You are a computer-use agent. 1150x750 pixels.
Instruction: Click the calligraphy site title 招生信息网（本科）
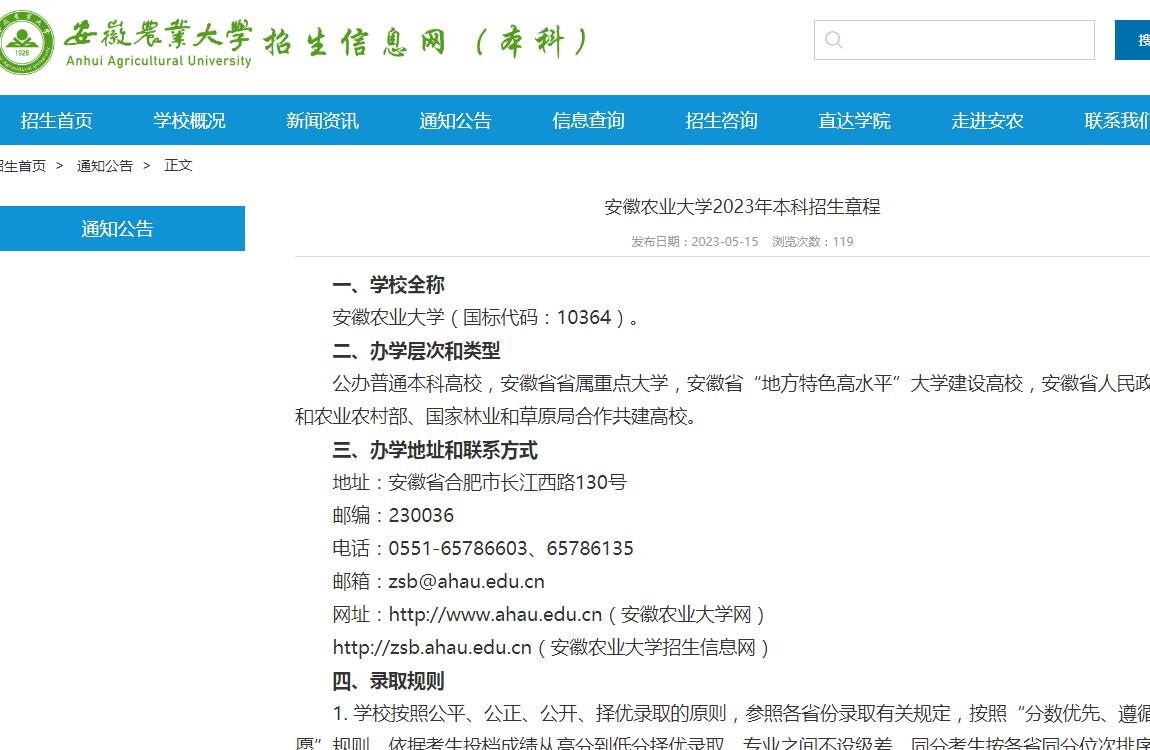(x=427, y=42)
